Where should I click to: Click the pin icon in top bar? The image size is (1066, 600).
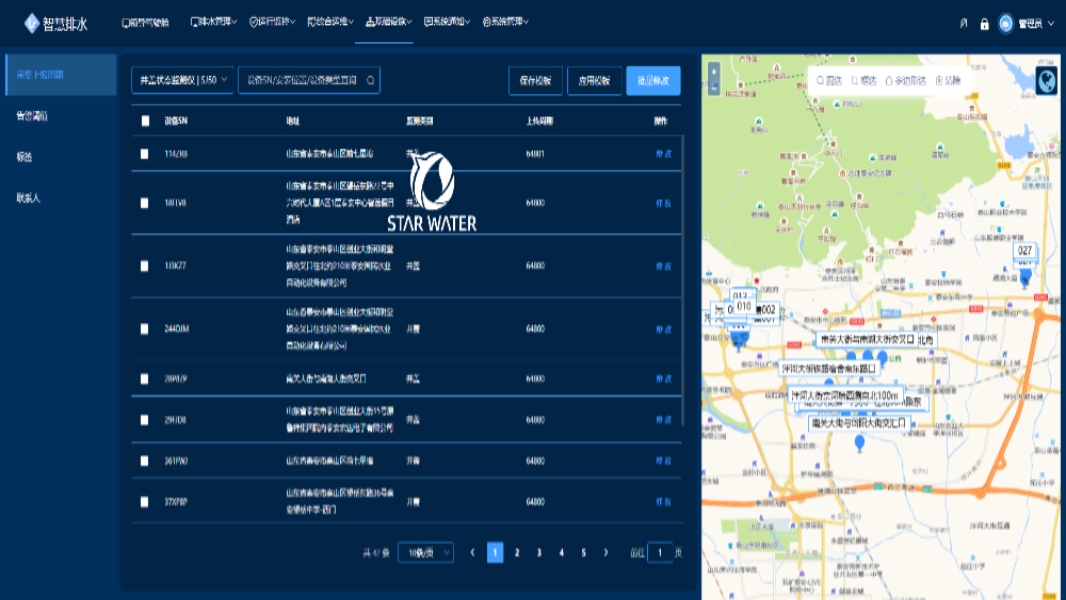click(963, 23)
